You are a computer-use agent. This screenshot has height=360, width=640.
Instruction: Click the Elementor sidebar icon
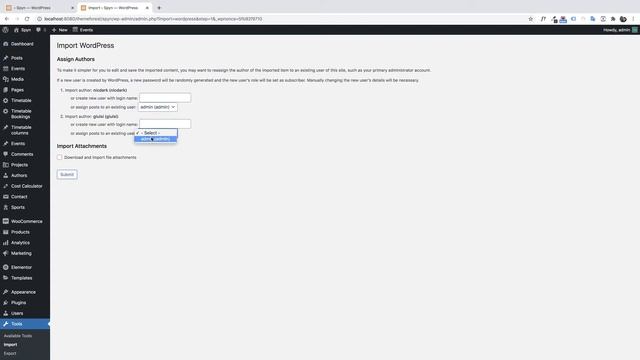click(6, 267)
